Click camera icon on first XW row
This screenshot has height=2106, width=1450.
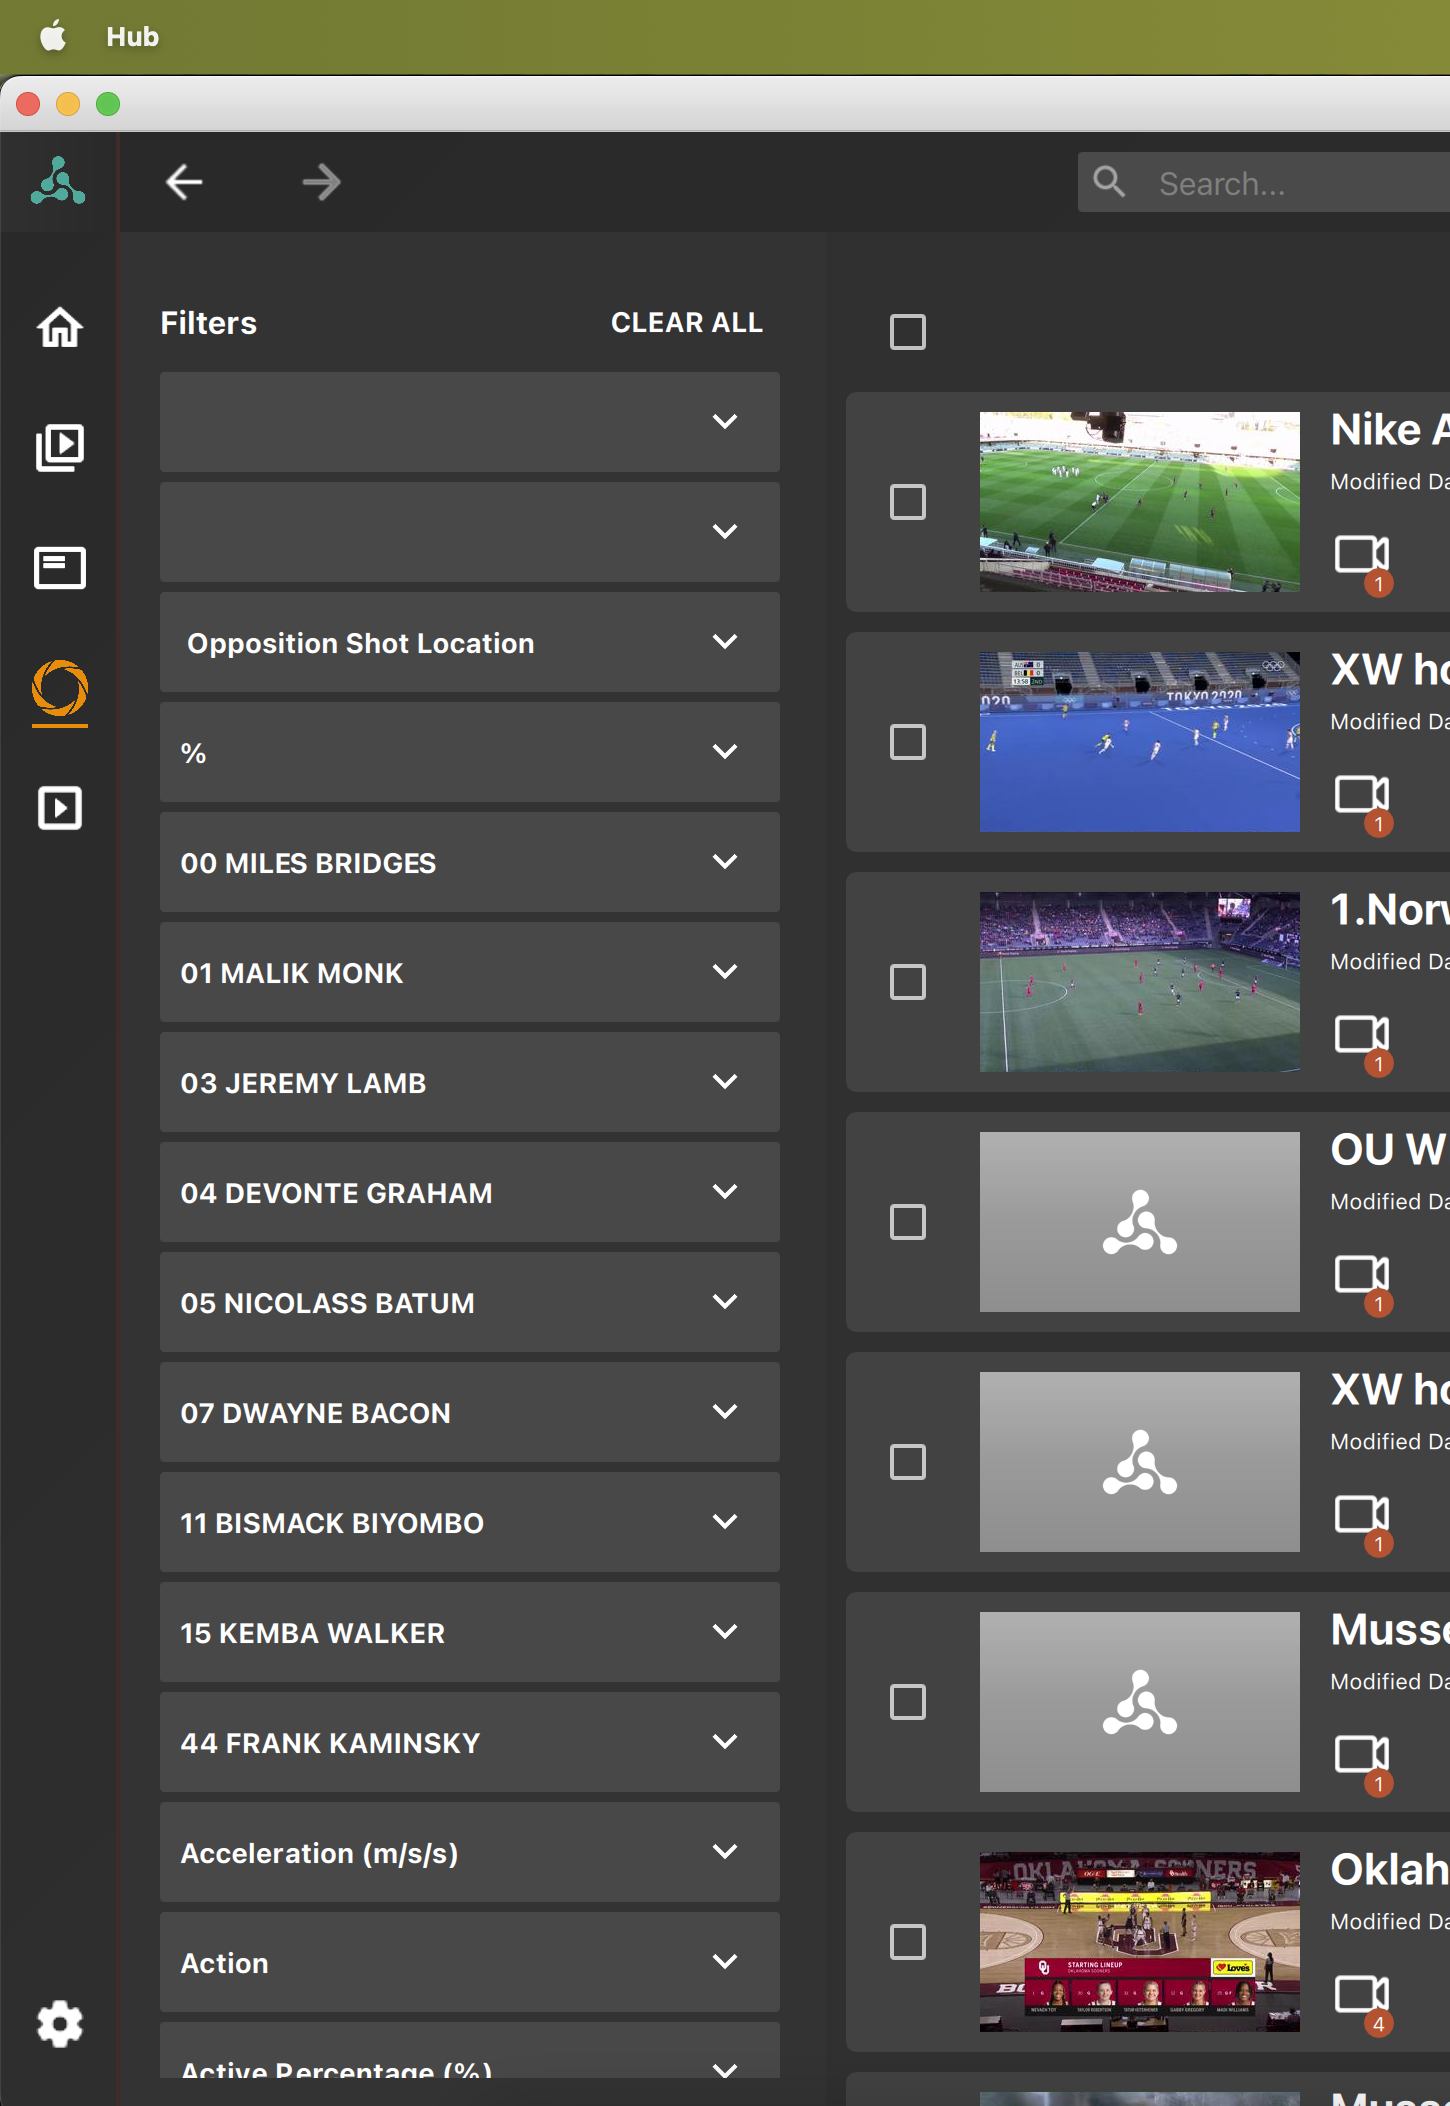[x=1362, y=794]
